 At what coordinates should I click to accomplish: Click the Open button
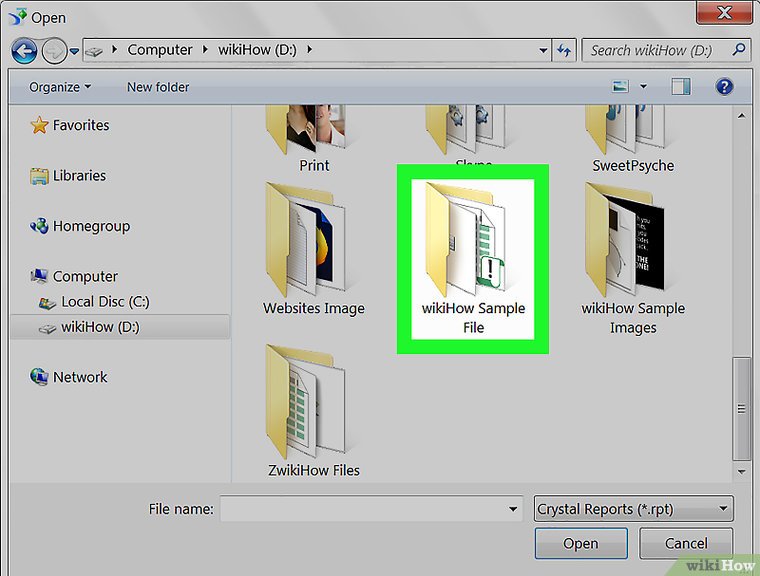(581, 544)
